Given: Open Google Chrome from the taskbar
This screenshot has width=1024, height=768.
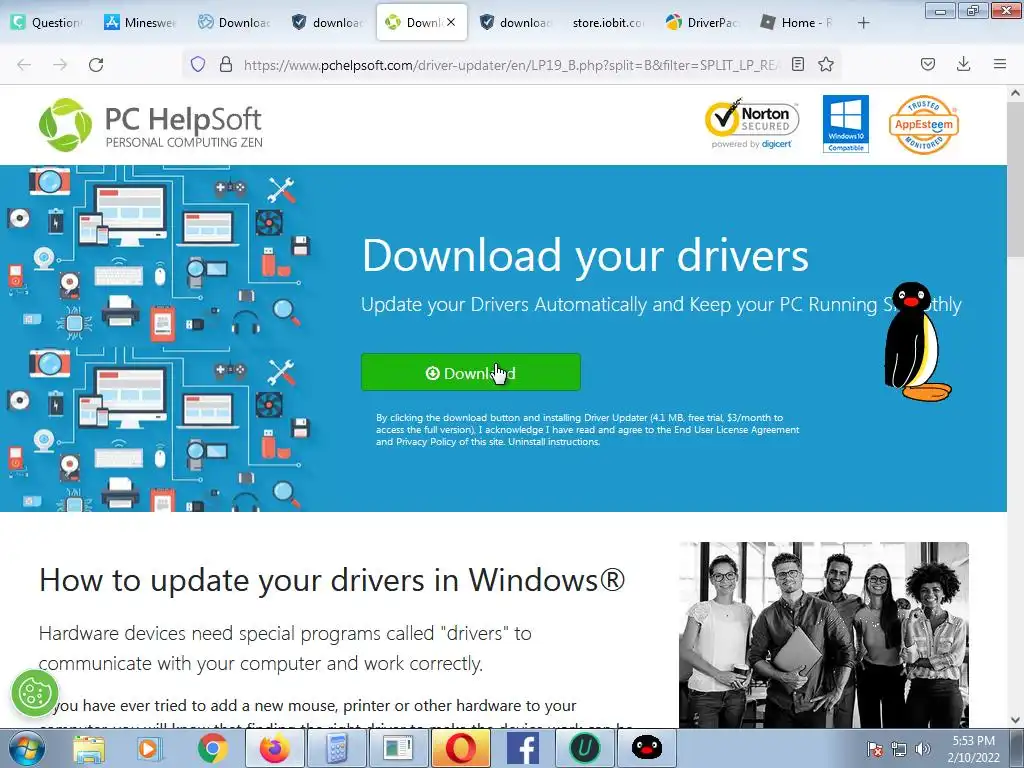Looking at the screenshot, I should (x=213, y=748).
